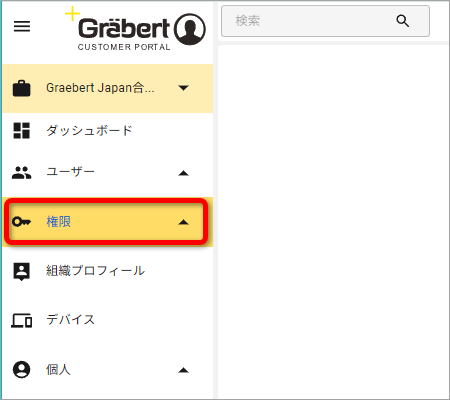Click the individual account circle icon
This screenshot has width=450, height=400.
coord(22,369)
